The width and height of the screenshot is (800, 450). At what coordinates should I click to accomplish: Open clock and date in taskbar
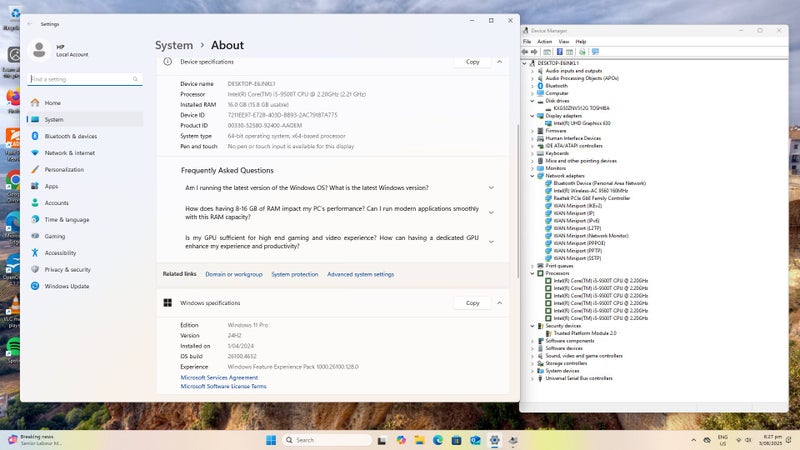(x=770, y=440)
